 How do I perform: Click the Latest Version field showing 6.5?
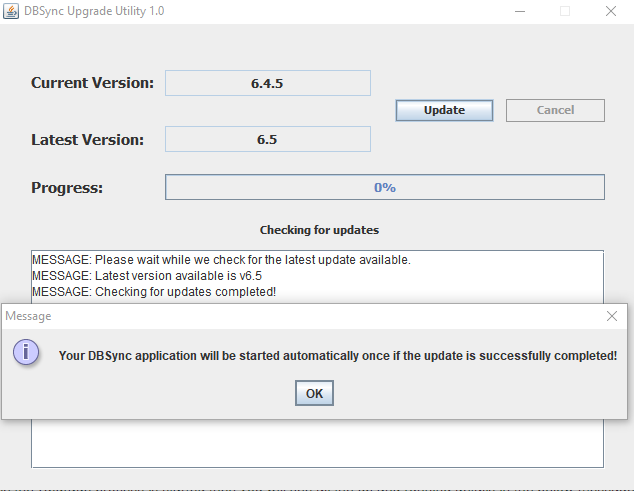pyautogui.click(x=267, y=139)
